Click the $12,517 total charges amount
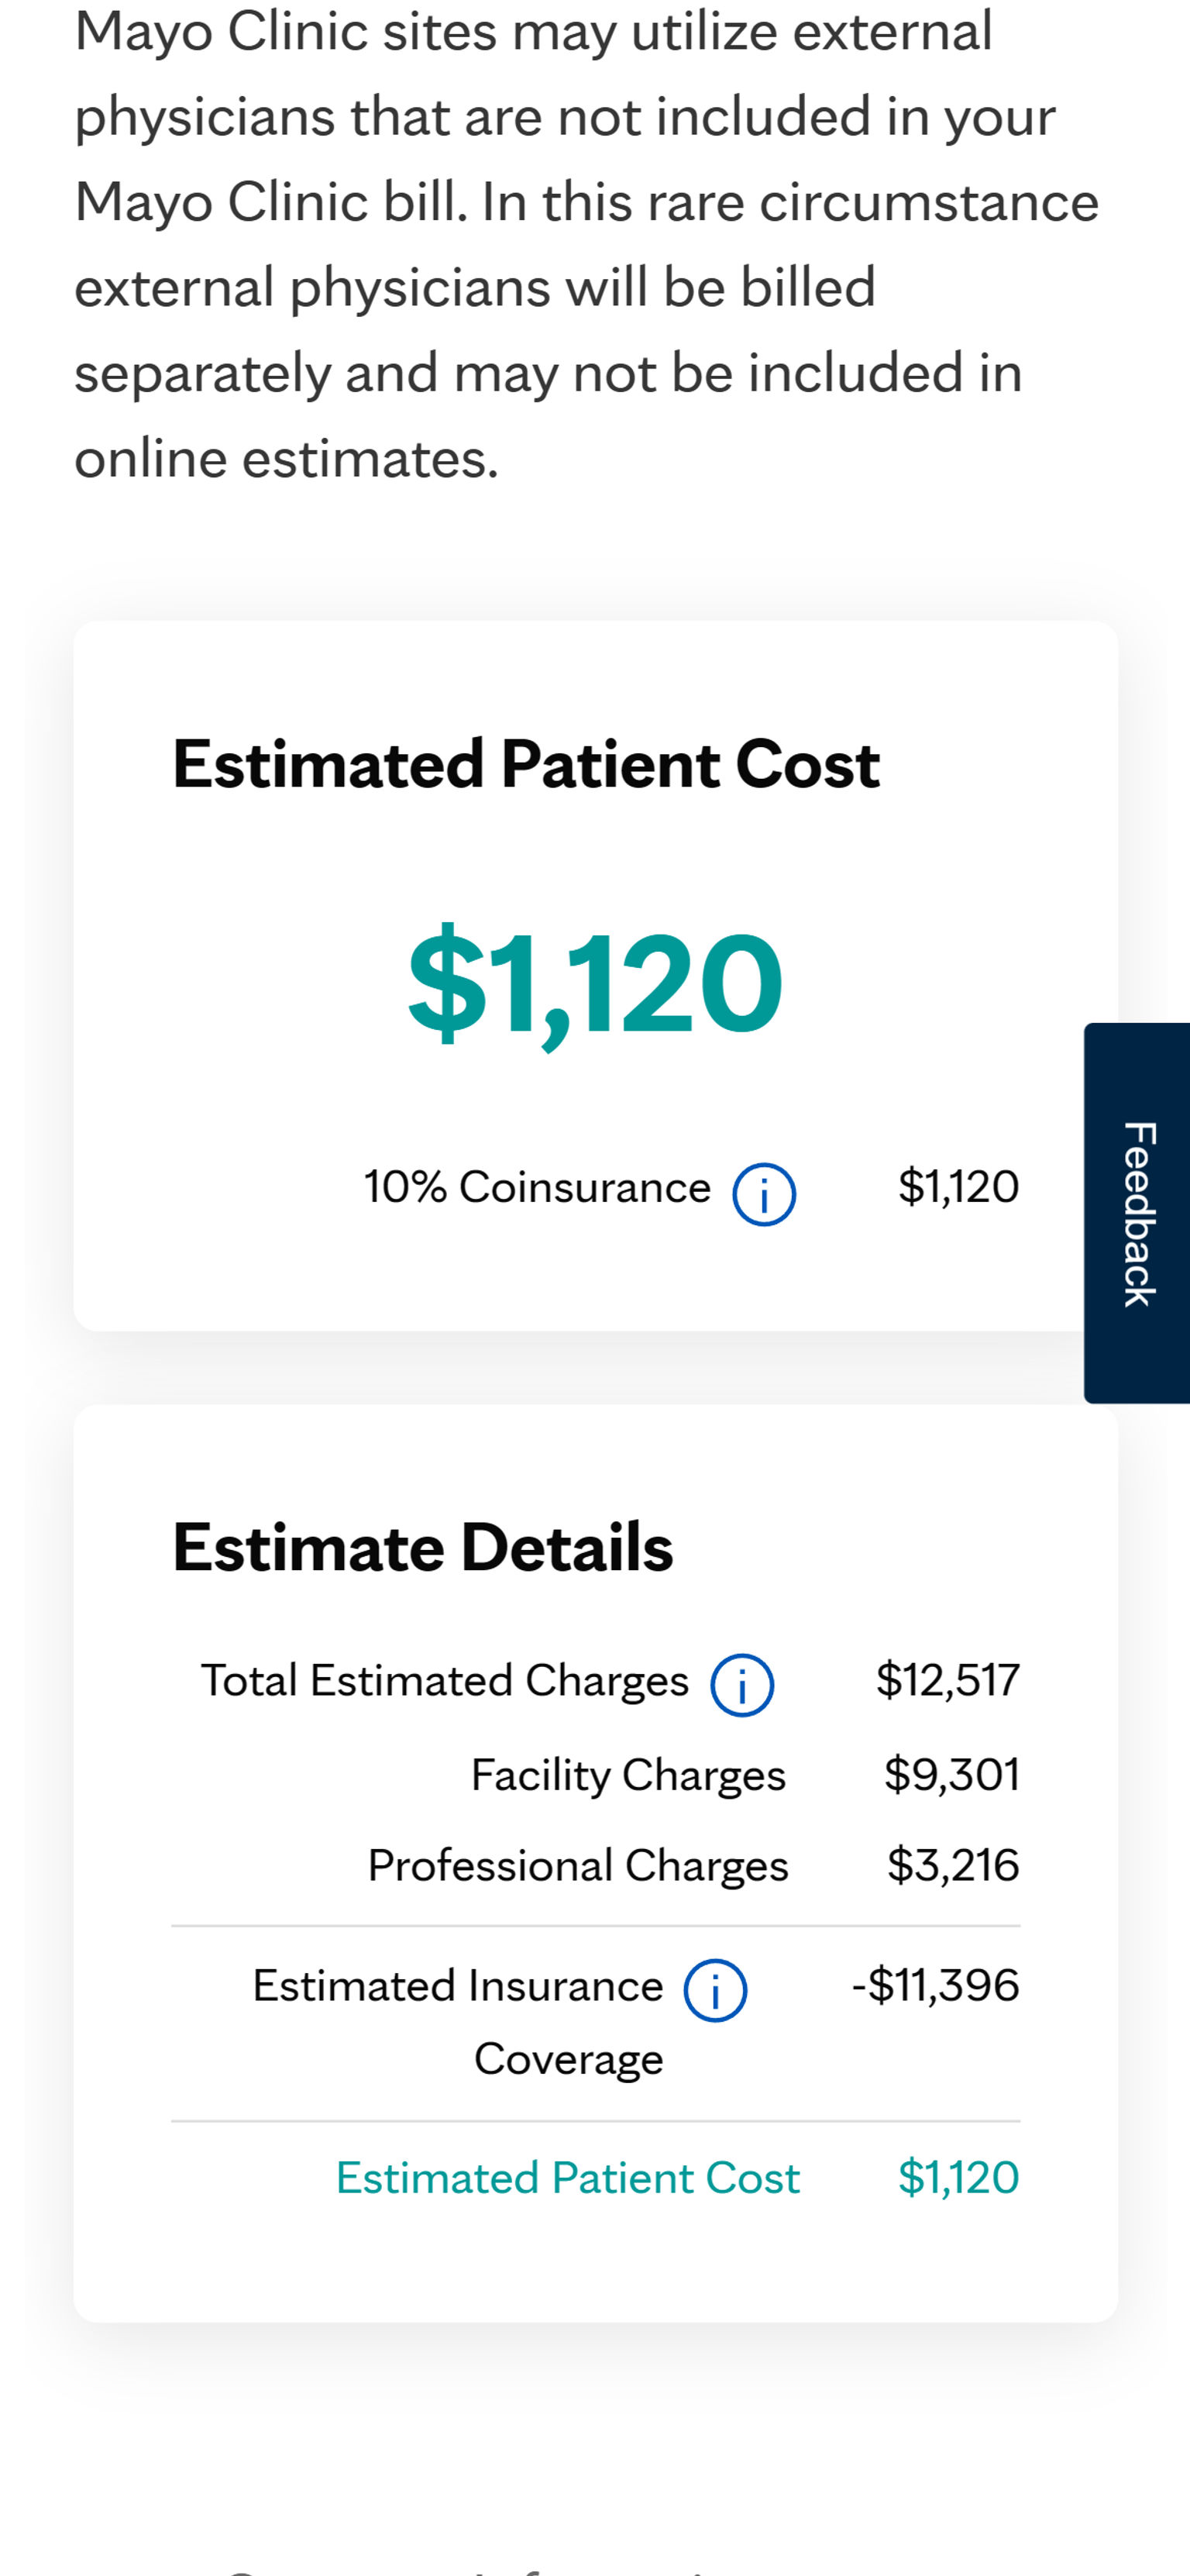Screen dimensions: 1190x2576 pyautogui.click(x=947, y=1681)
